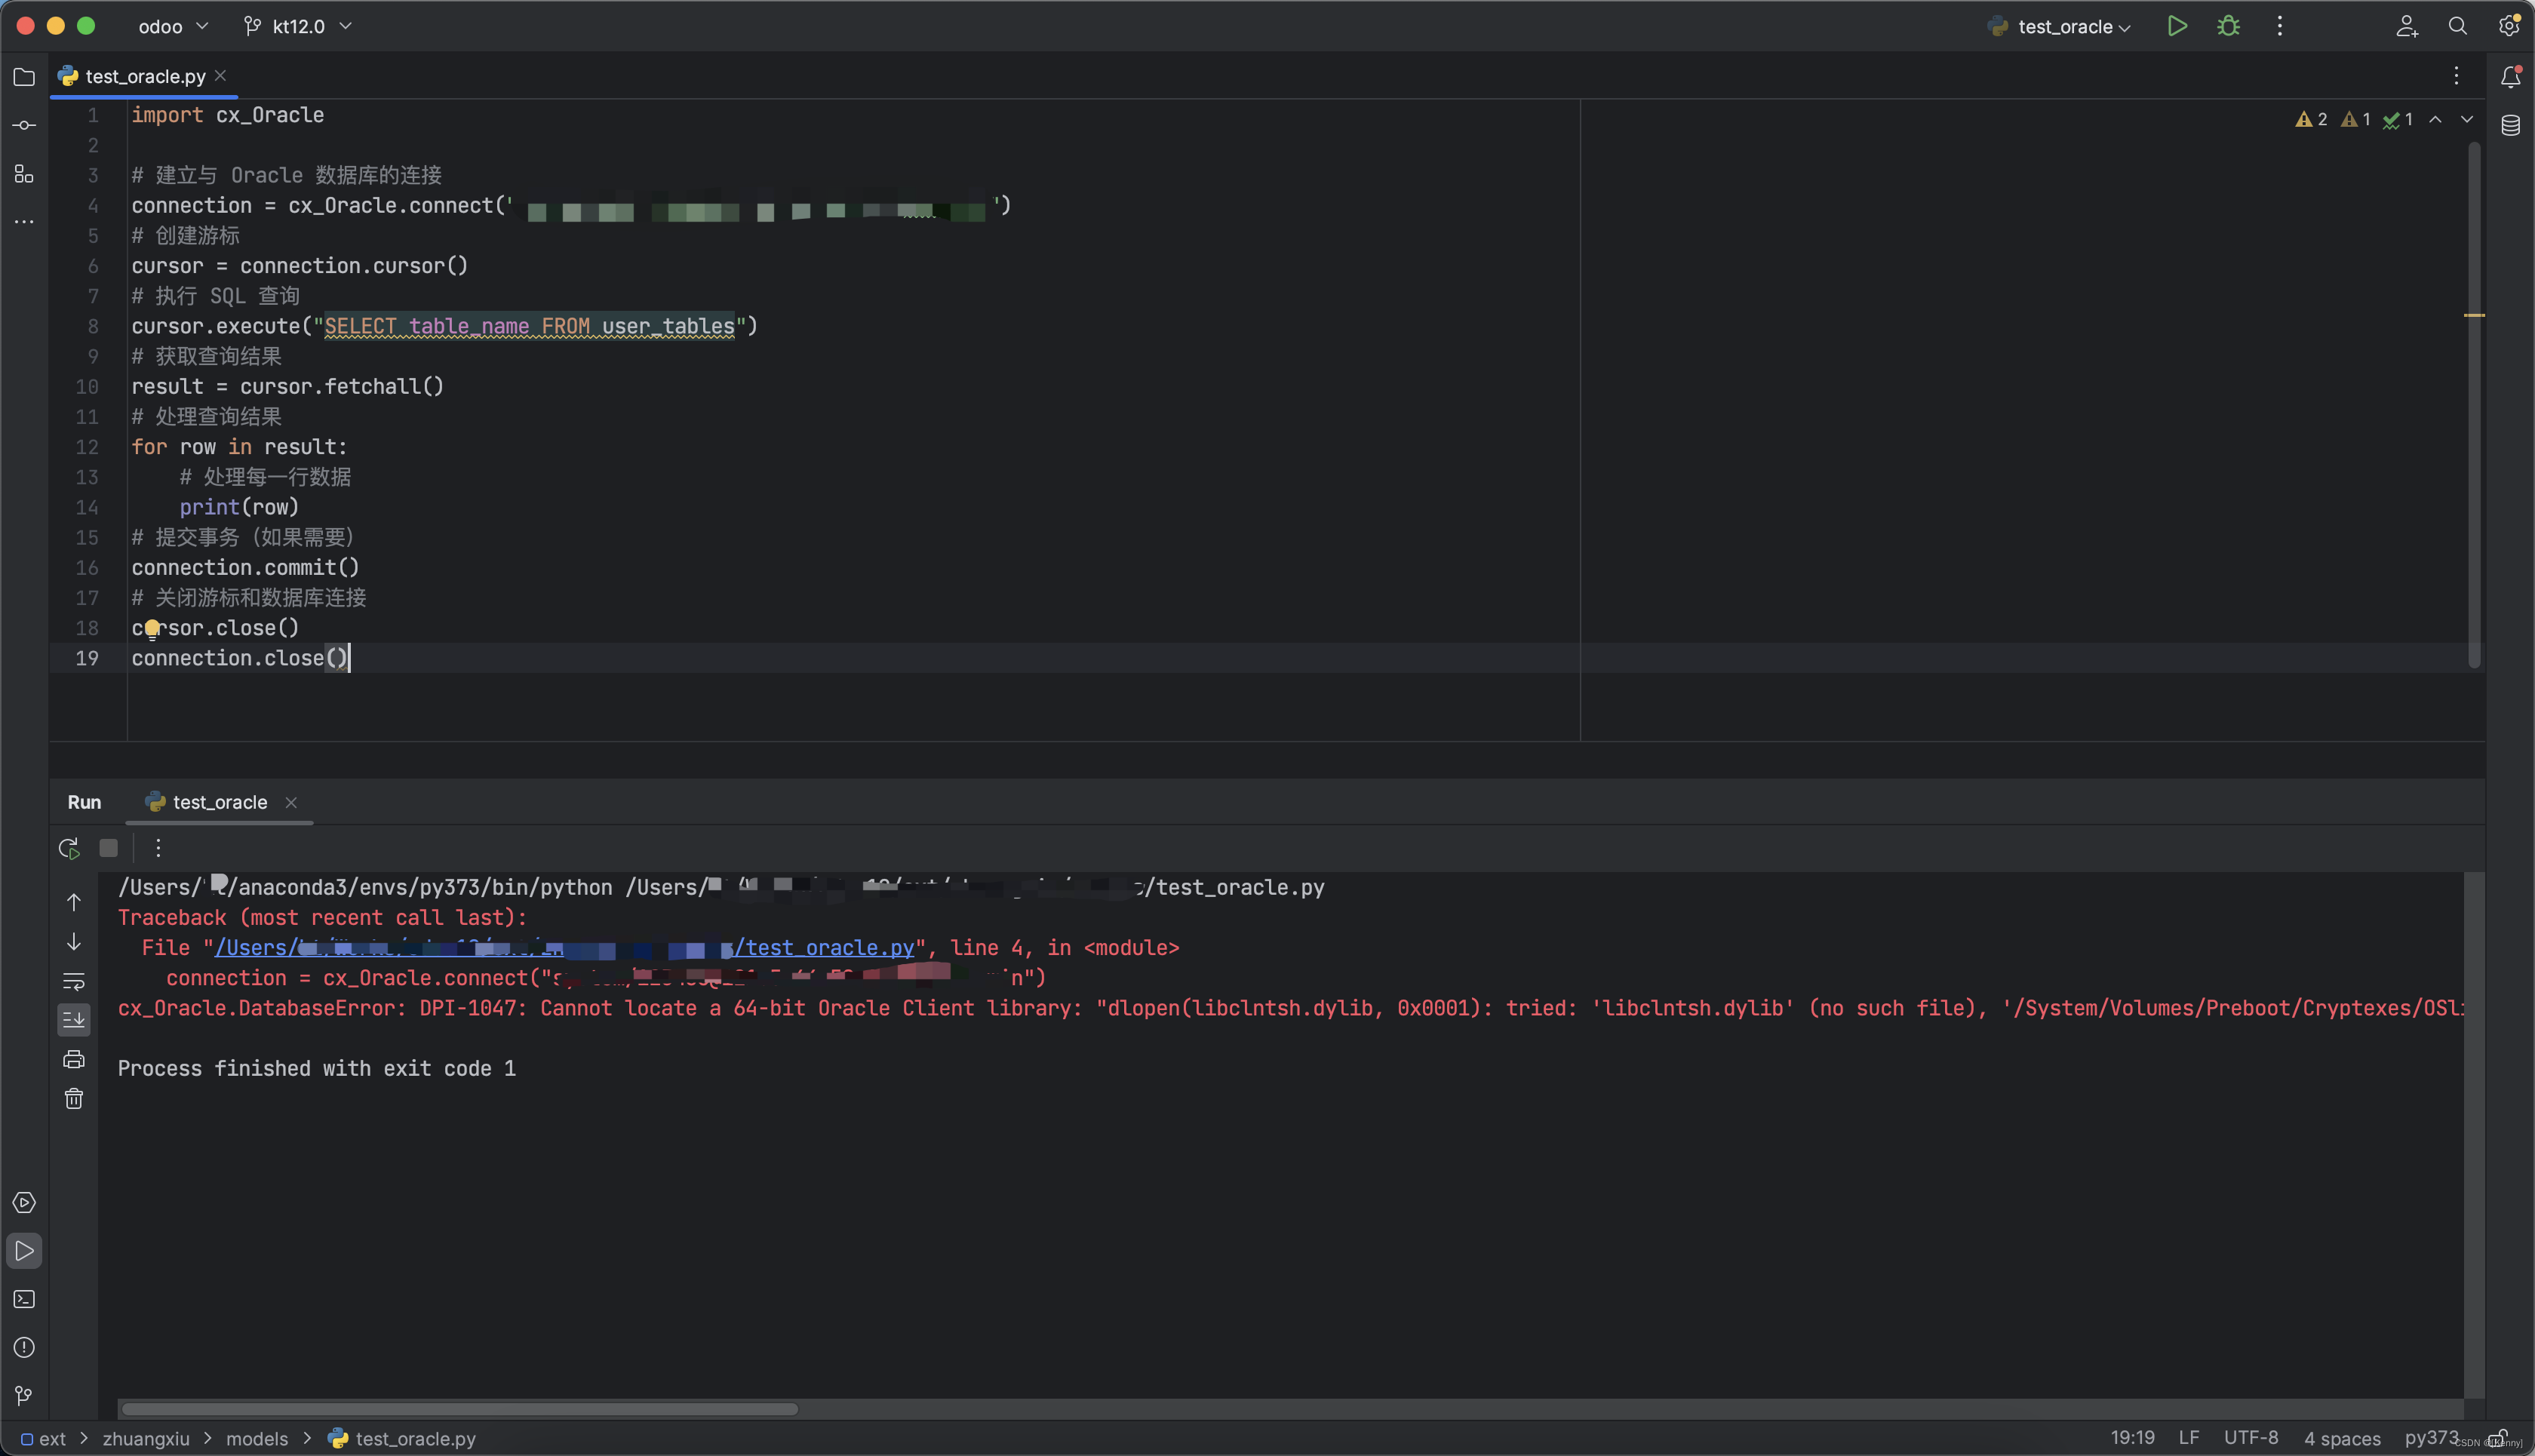This screenshot has width=2535, height=1456.
Task: Show more tool windows ellipsis in left sidebar
Action: tap(24, 222)
